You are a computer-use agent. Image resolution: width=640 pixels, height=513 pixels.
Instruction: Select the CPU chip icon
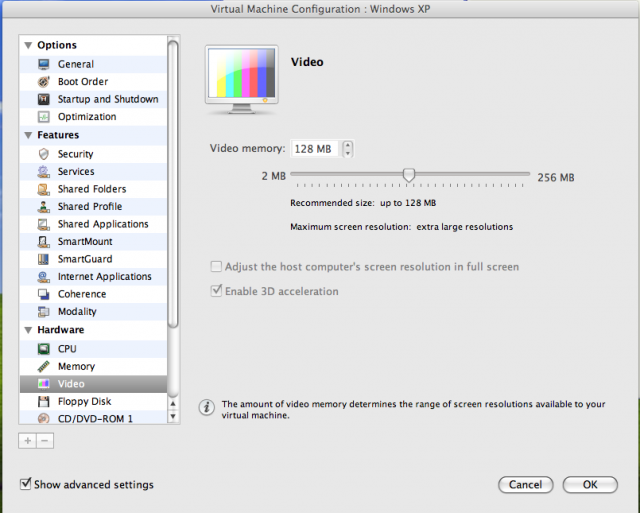(44, 349)
